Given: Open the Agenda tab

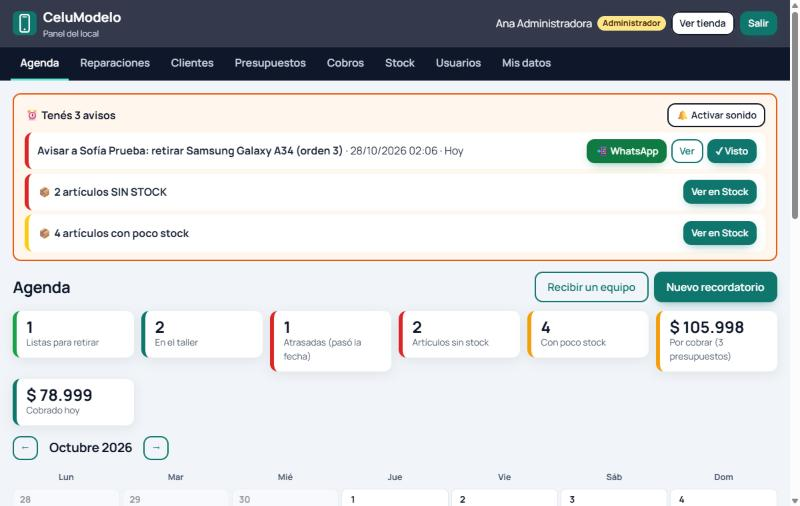Looking at the screenshot, I should click(x=39, y=63).
